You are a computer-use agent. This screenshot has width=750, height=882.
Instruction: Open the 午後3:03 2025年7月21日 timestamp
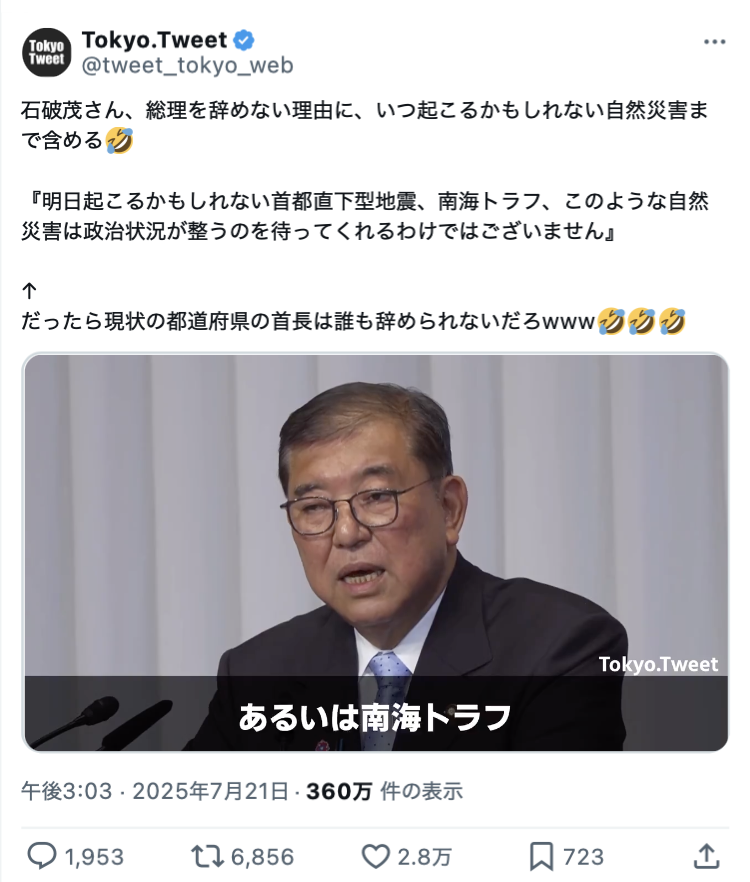pyautogui.click(x=155, y=791)
